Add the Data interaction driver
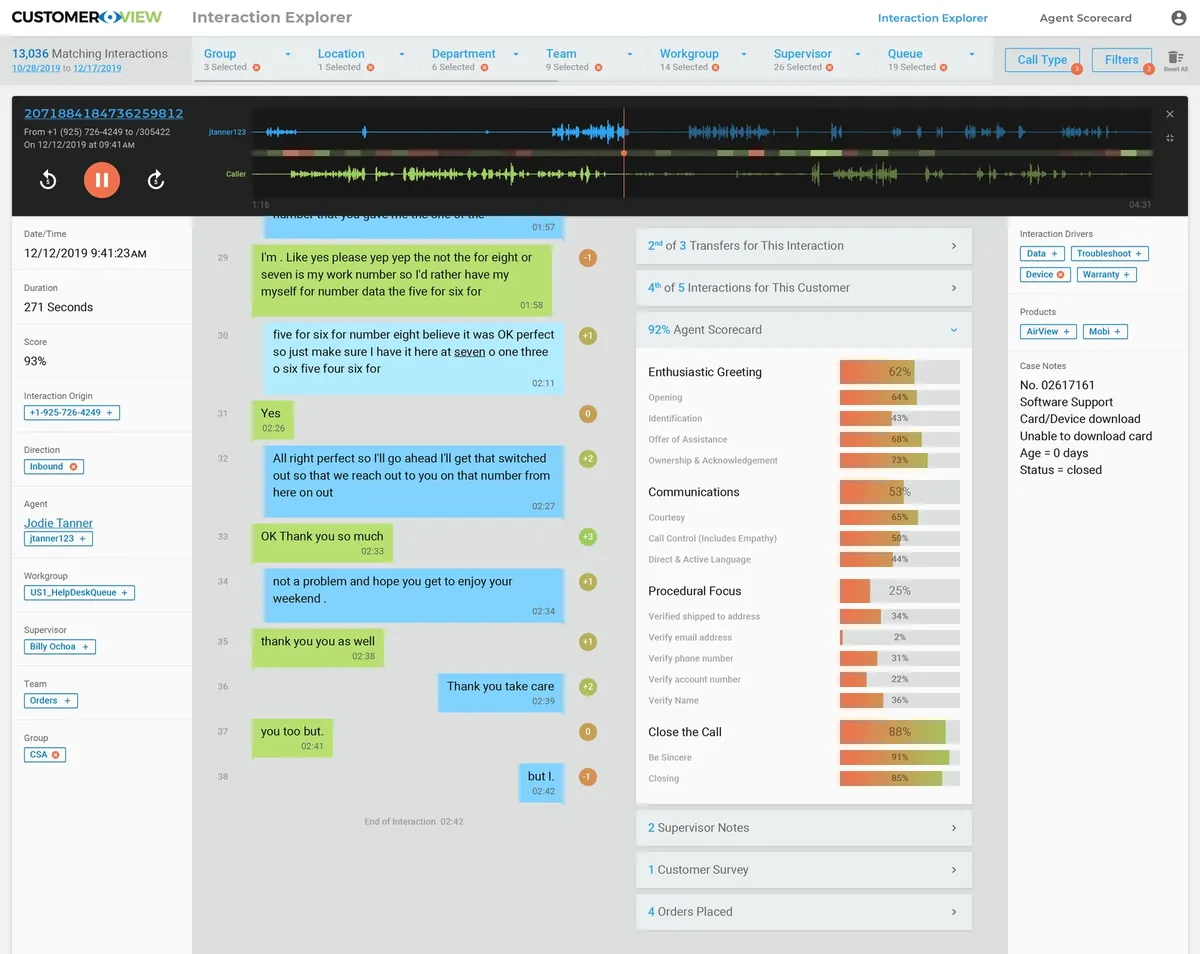The height and width of the screenshot is (954, 1200). pyautogui.click(x=1054, y=254)
